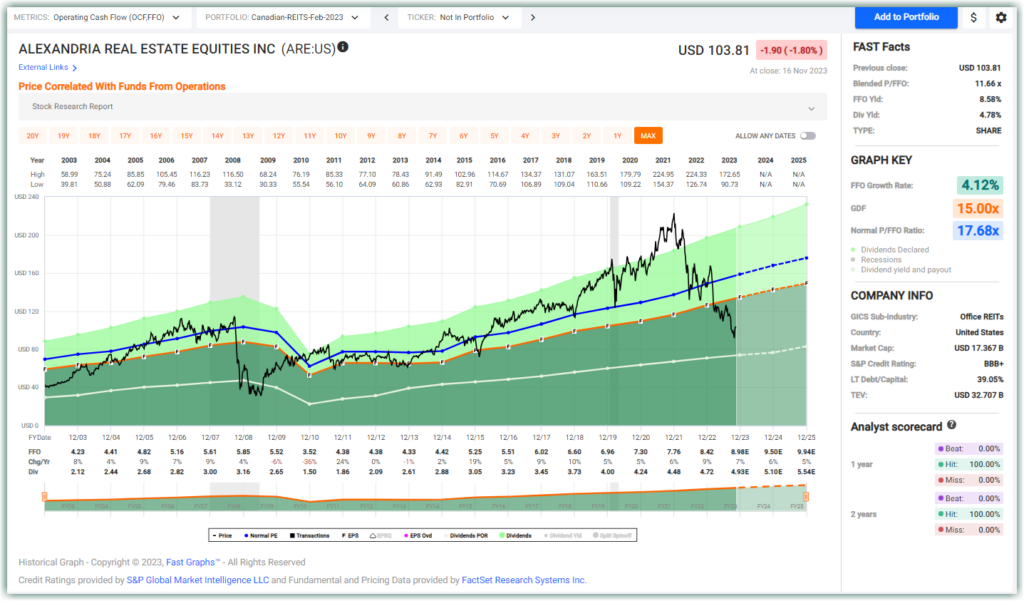Image resolution: width=1024 pixels, height=601 pixels.
Task: Click the left chevron to view previous ticker
Action: 386,17
